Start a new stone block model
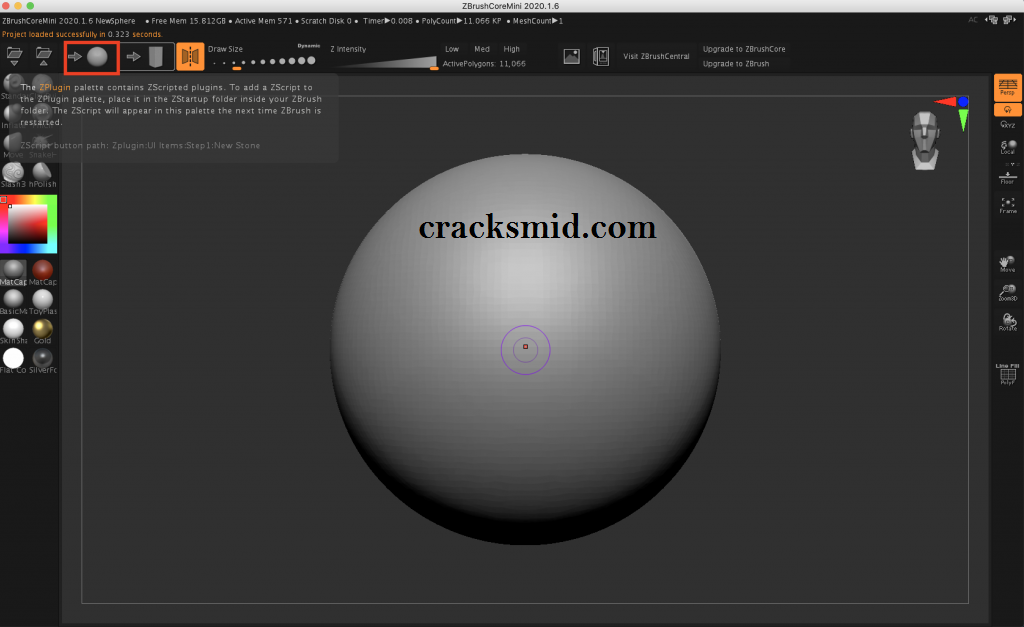This screenshot has height=627, width=1024. click(148, 57)
